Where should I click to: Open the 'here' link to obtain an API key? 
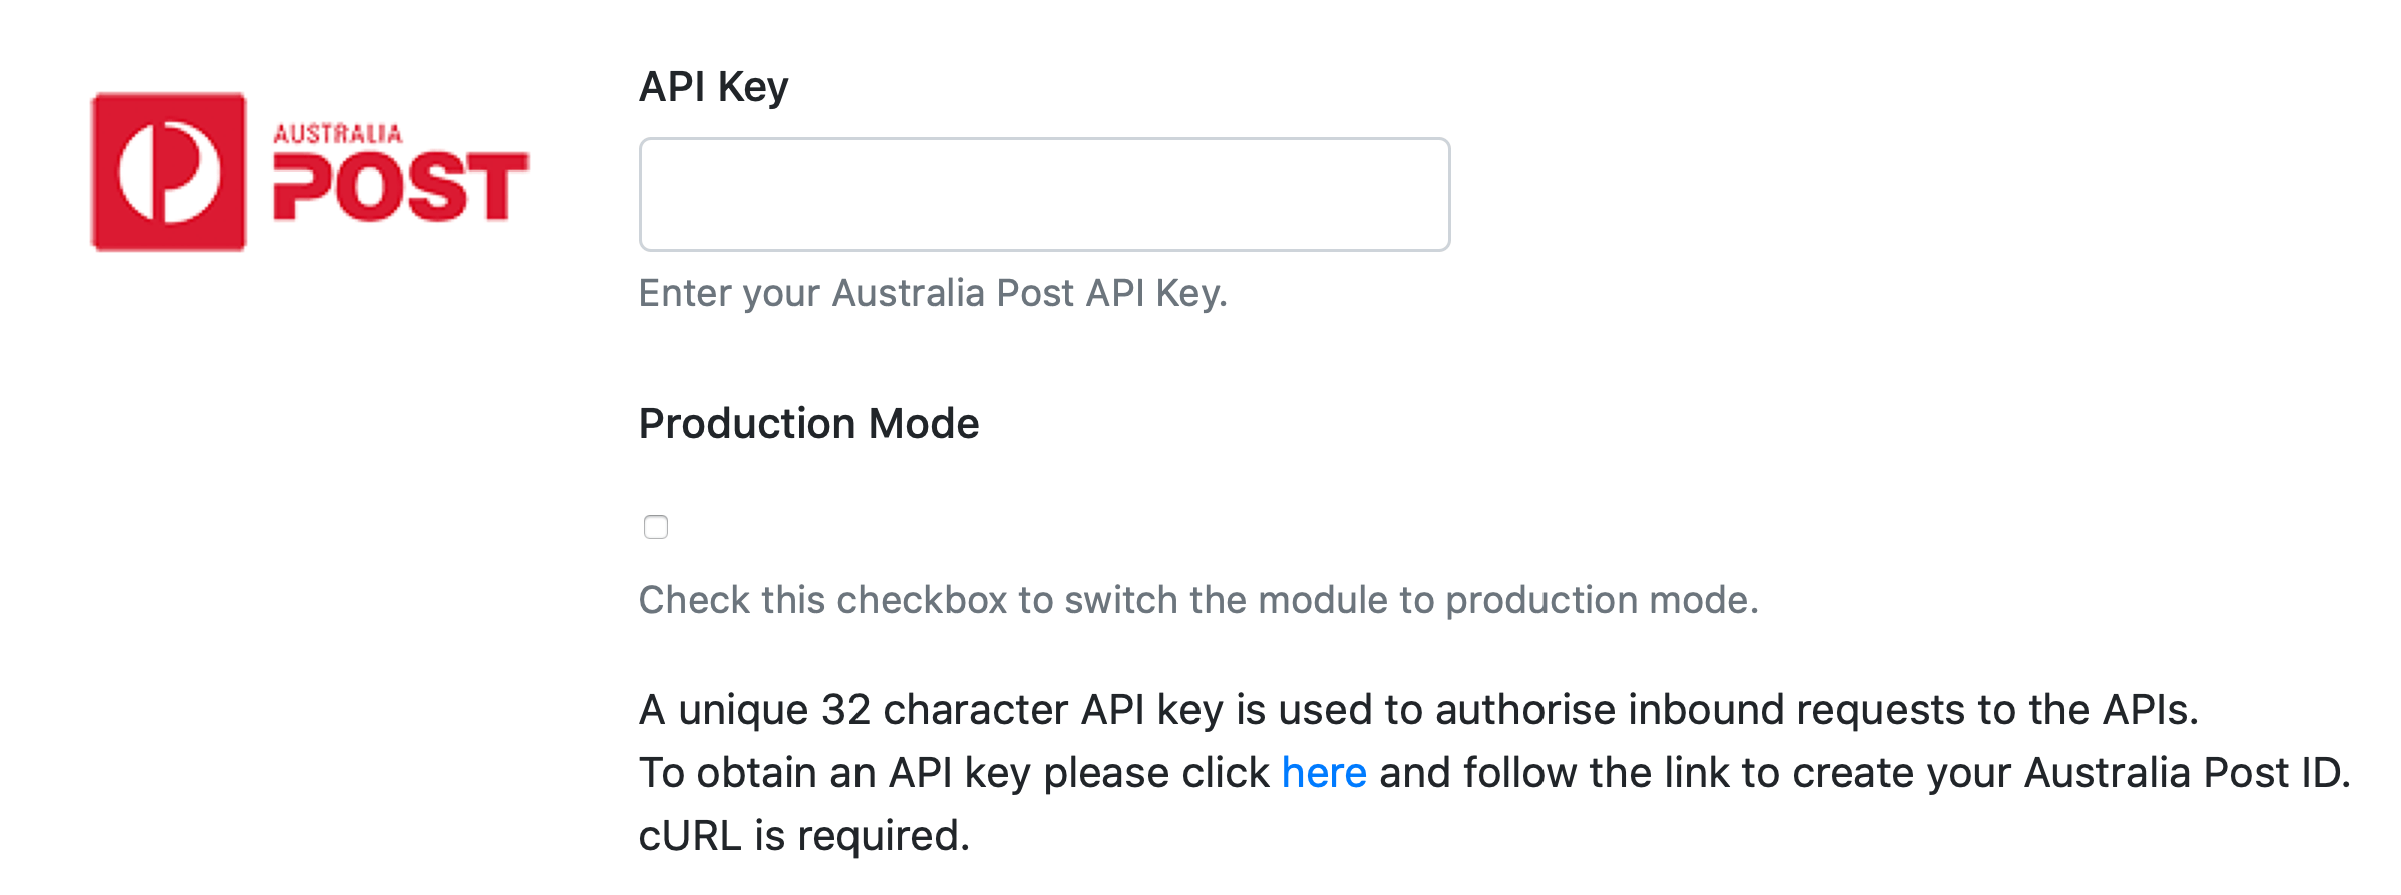point(1323,773)
